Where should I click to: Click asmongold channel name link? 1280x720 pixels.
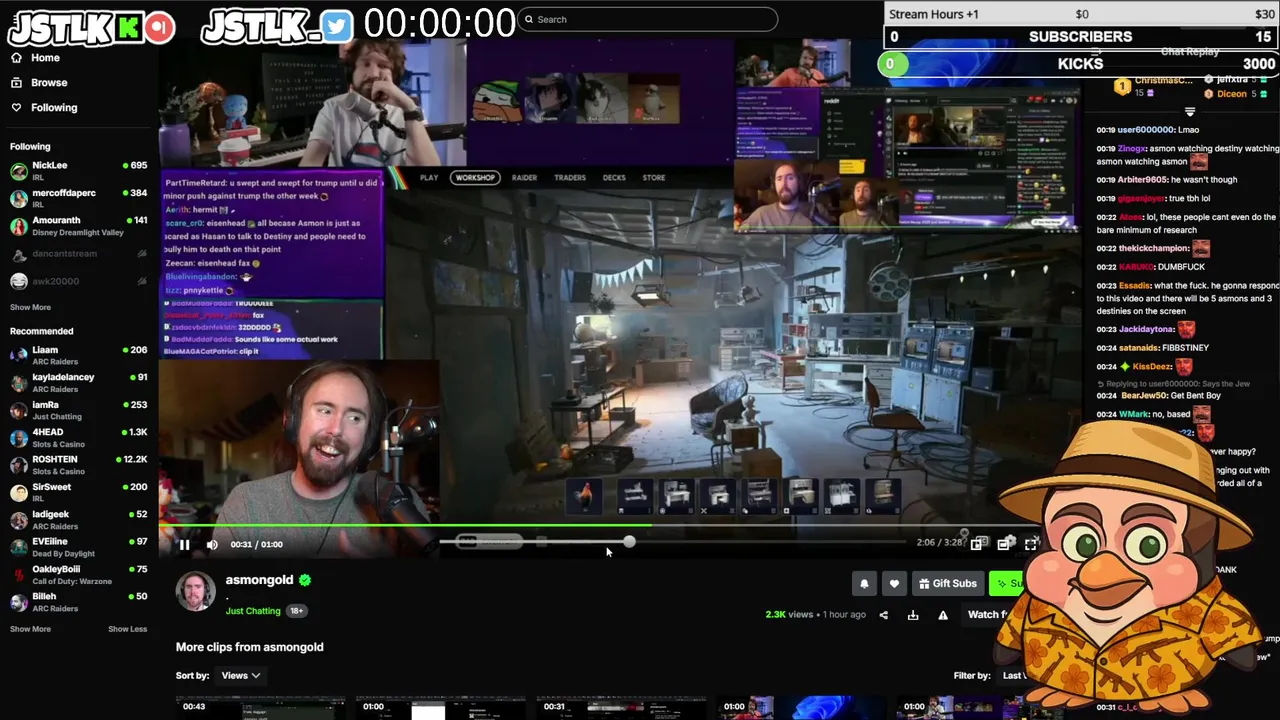[x=259, y=580]
